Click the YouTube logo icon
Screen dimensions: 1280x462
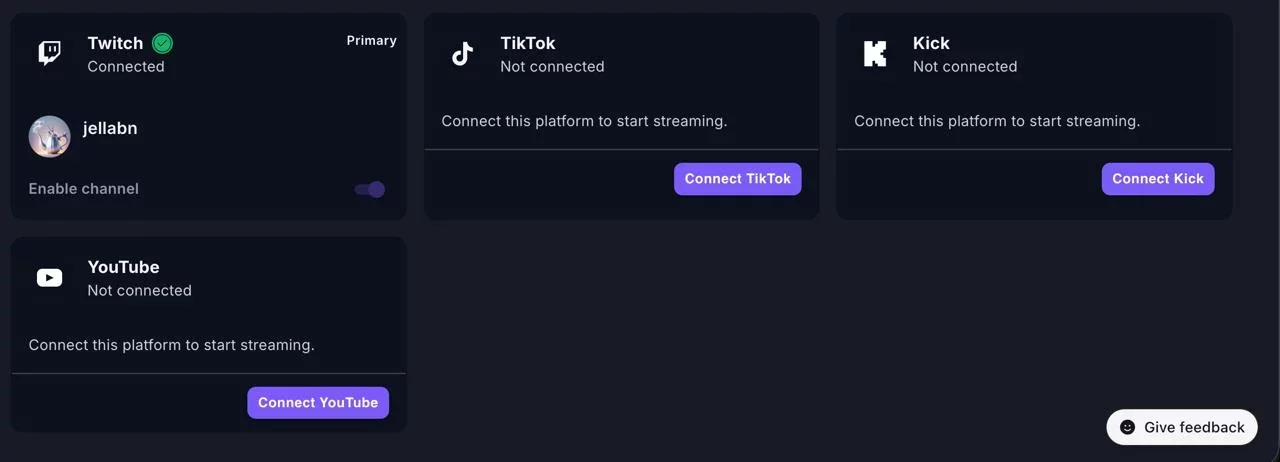point(49,278)
